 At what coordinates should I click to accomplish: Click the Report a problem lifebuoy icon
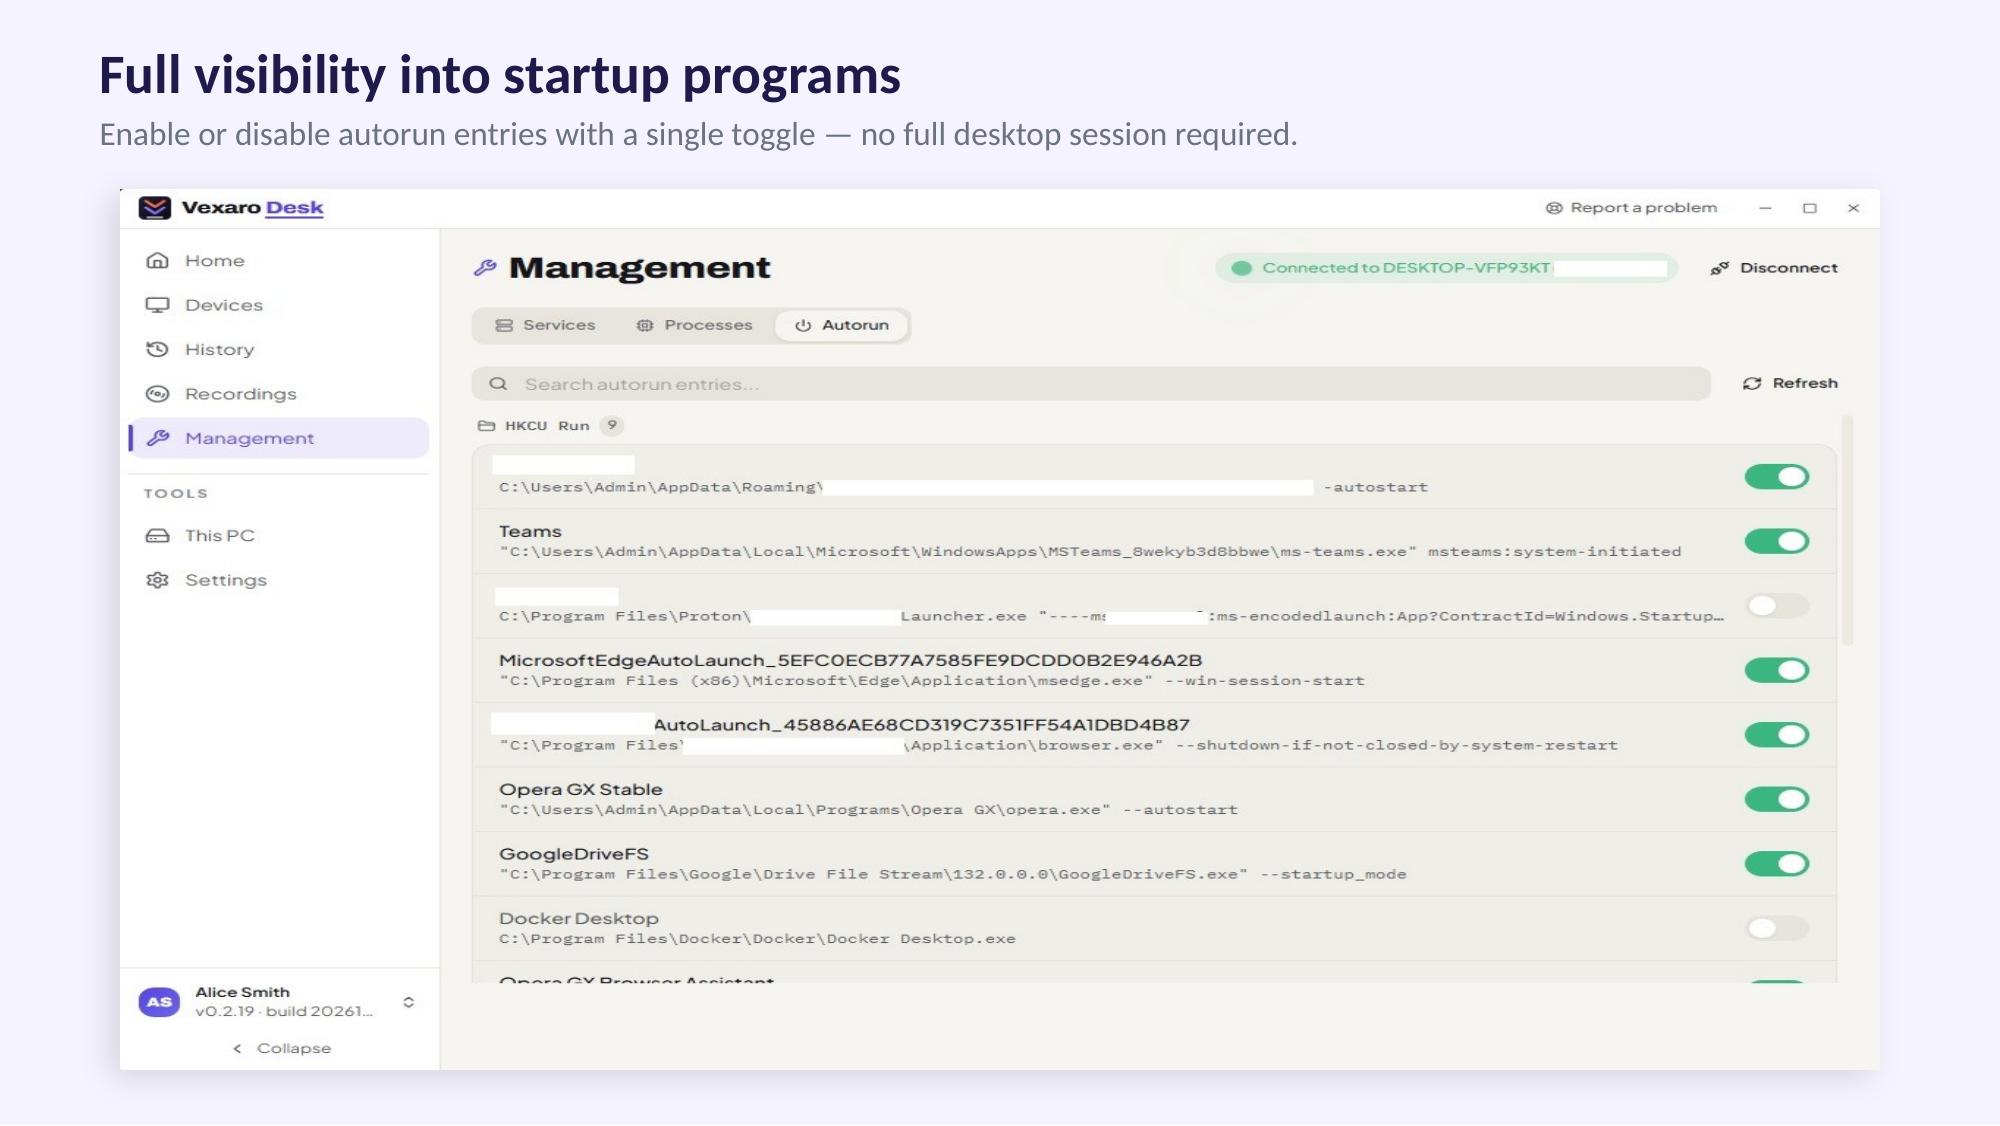(x=1554, y=208)
